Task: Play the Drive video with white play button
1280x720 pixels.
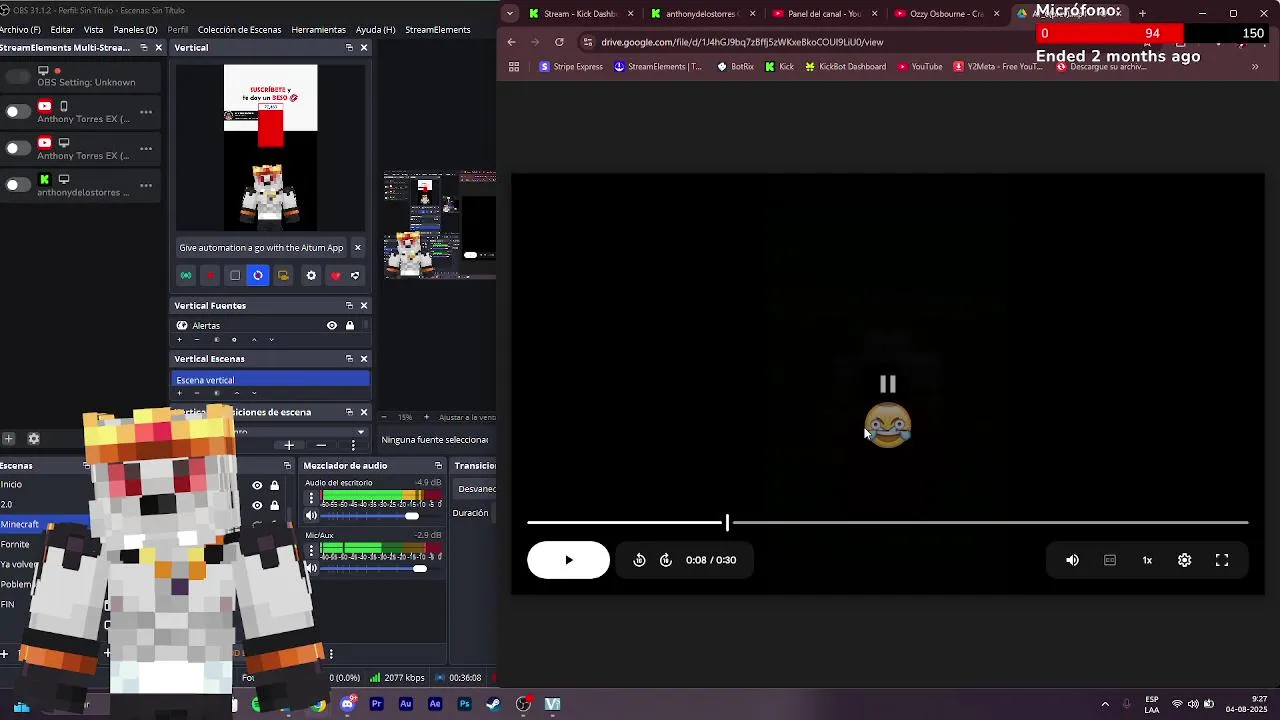Action: [x=568, y=560]
